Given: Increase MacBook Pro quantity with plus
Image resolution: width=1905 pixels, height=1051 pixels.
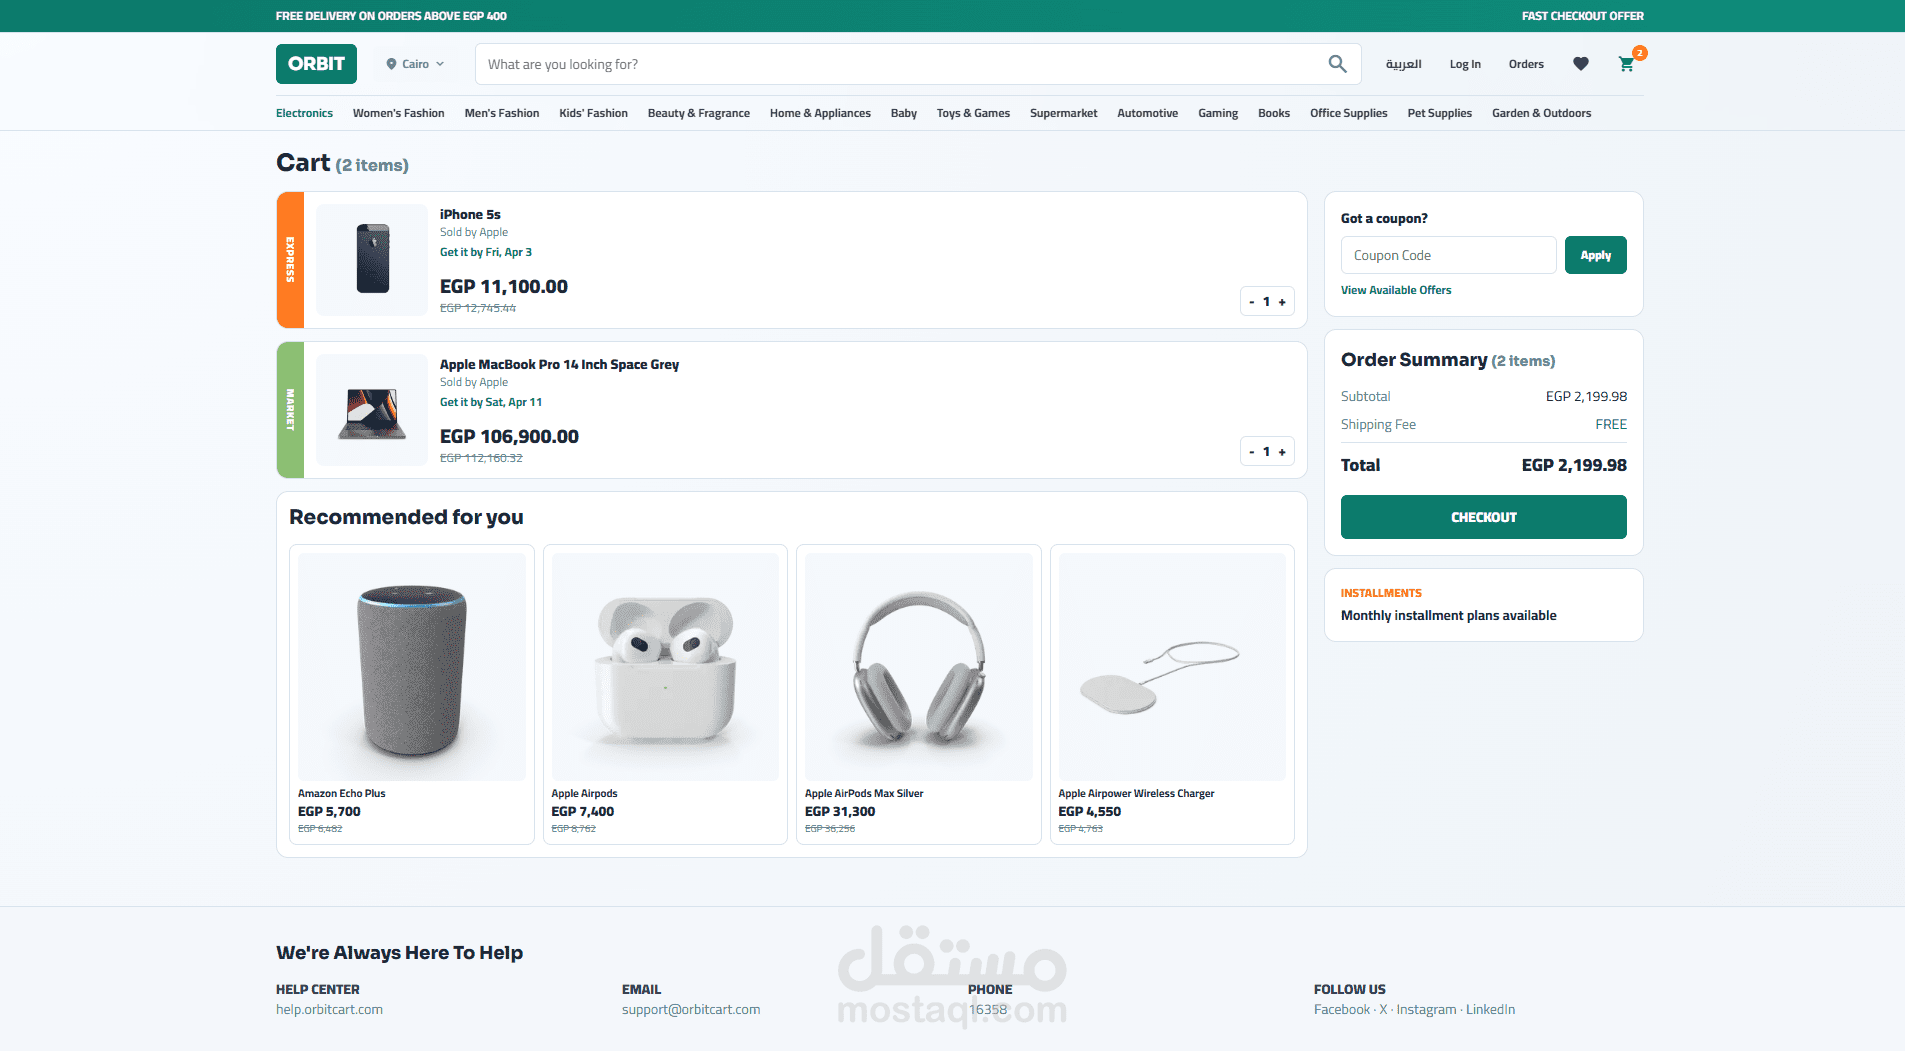Looking at the screenshot, I should [1282, 452].
